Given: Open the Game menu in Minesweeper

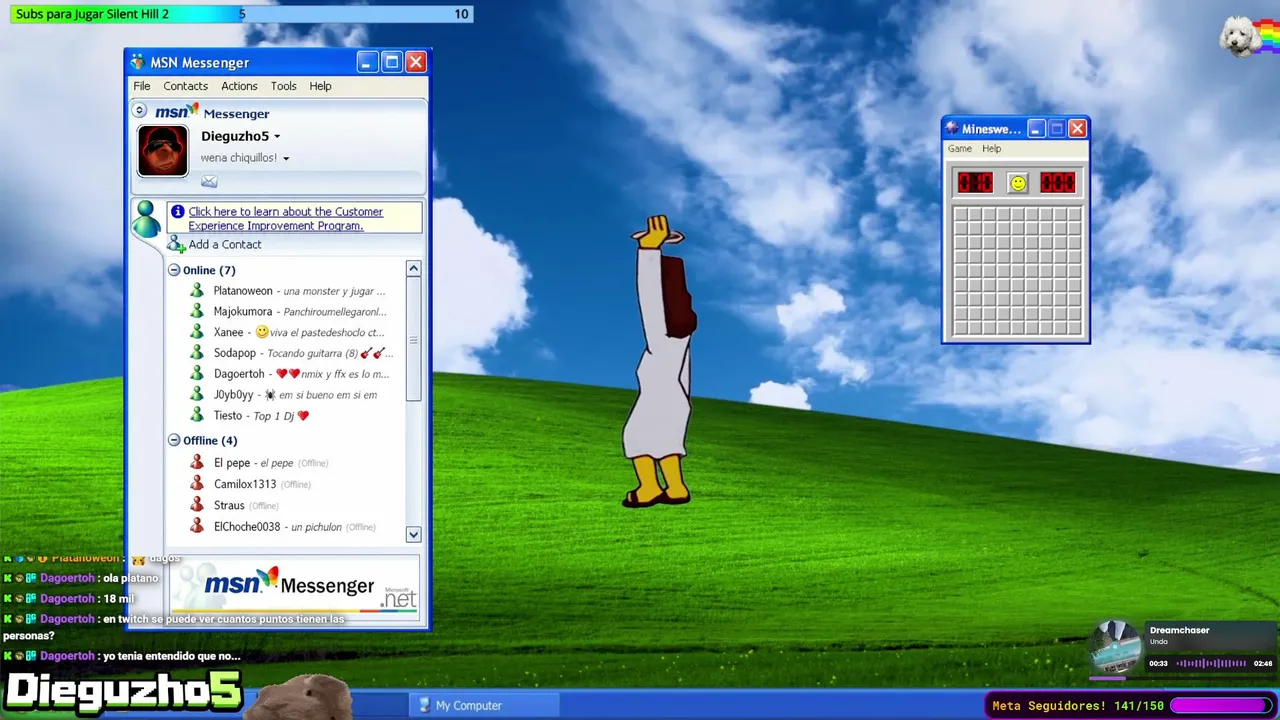Looking at the screenshot, I should coord(960,149).
